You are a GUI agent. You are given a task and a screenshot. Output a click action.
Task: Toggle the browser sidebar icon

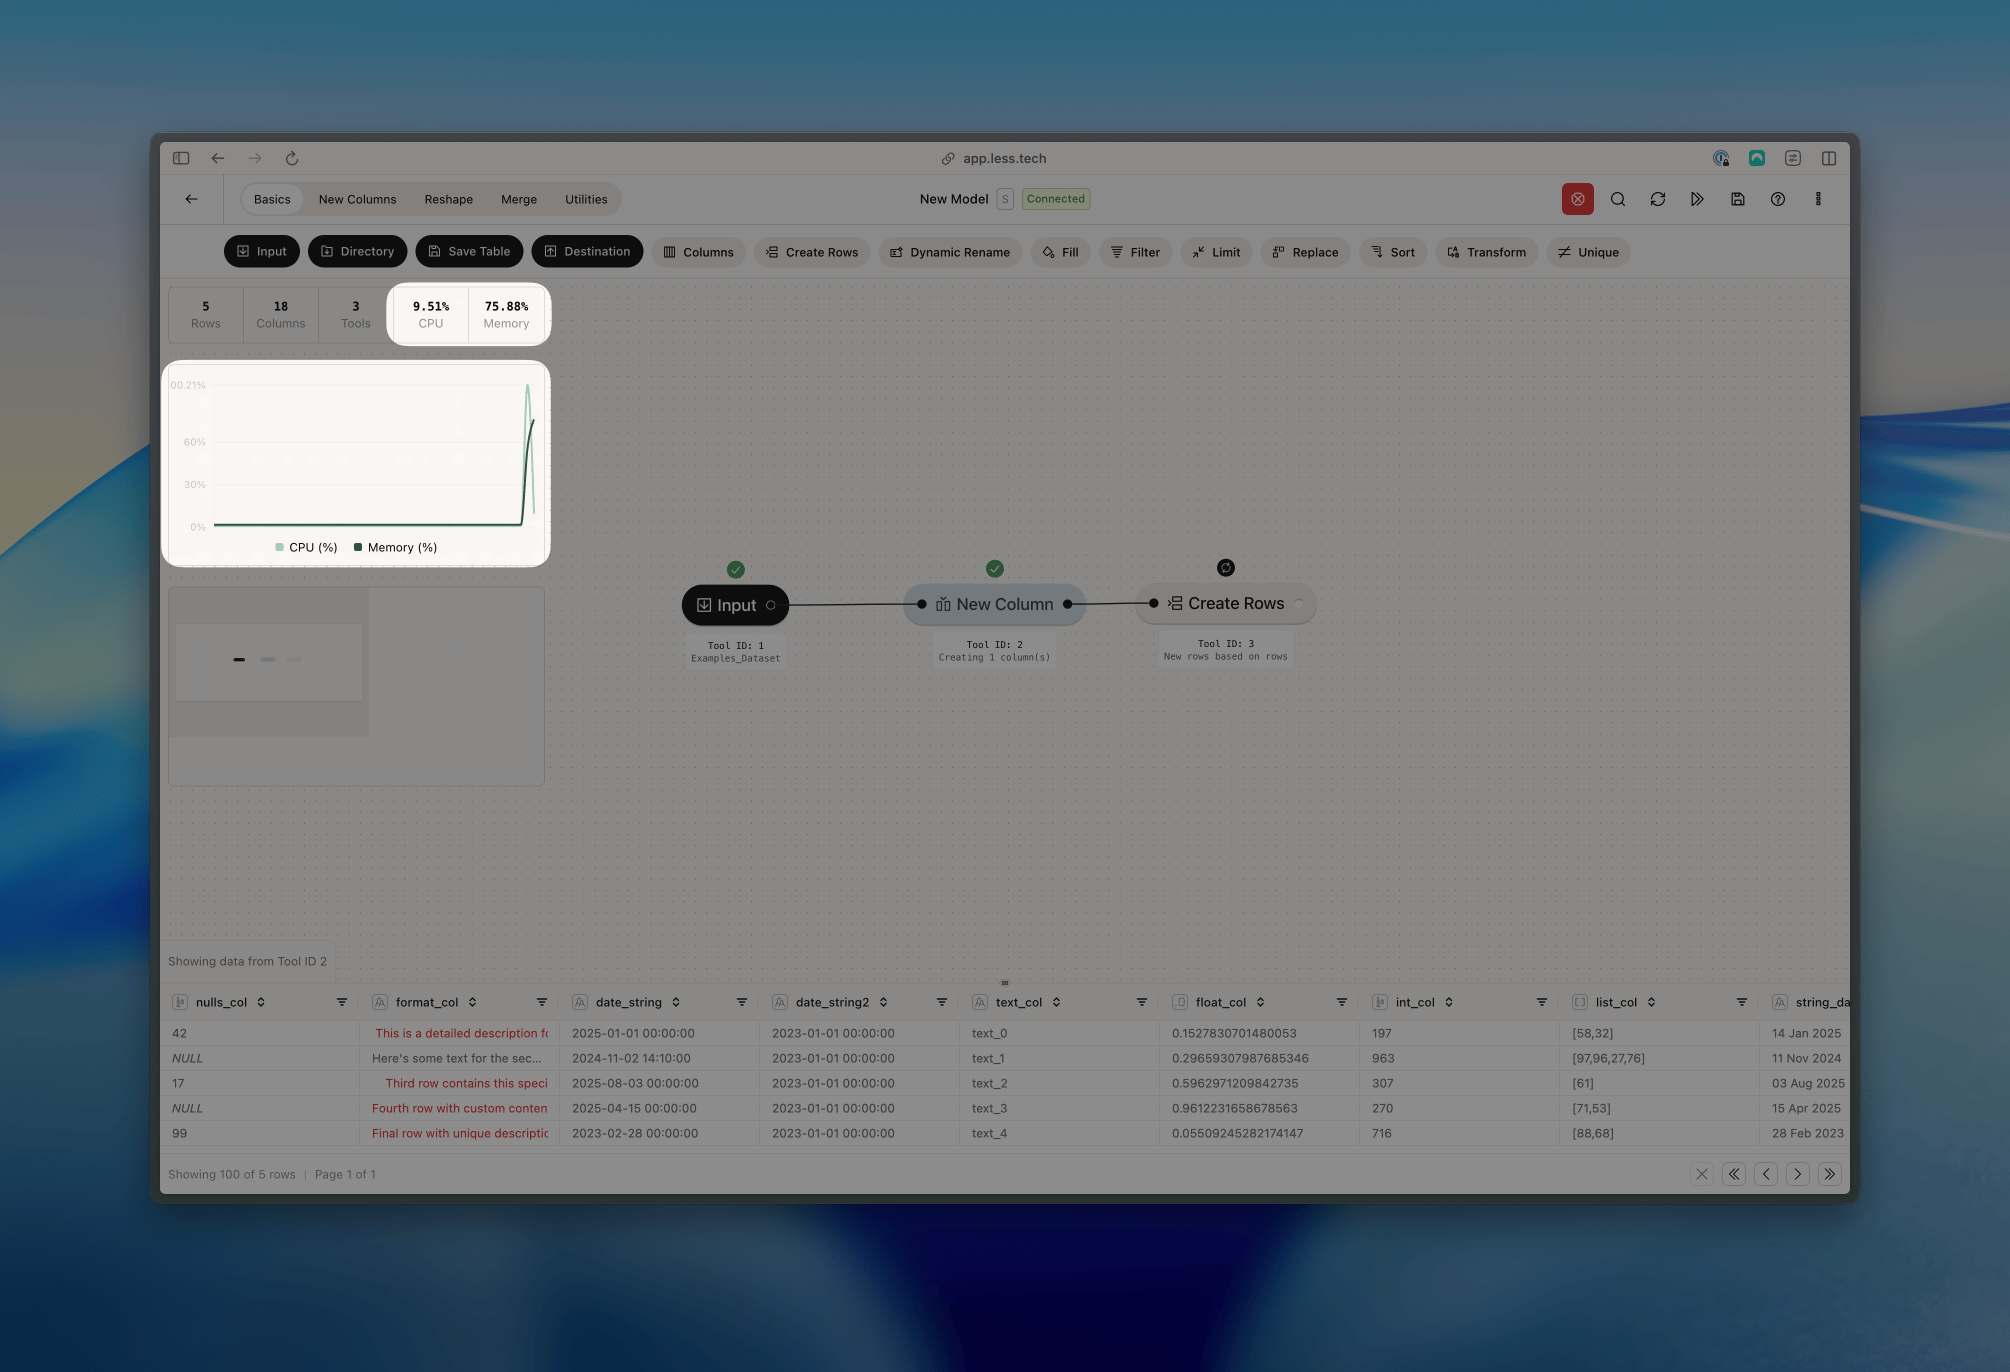(x=181, y=158)
